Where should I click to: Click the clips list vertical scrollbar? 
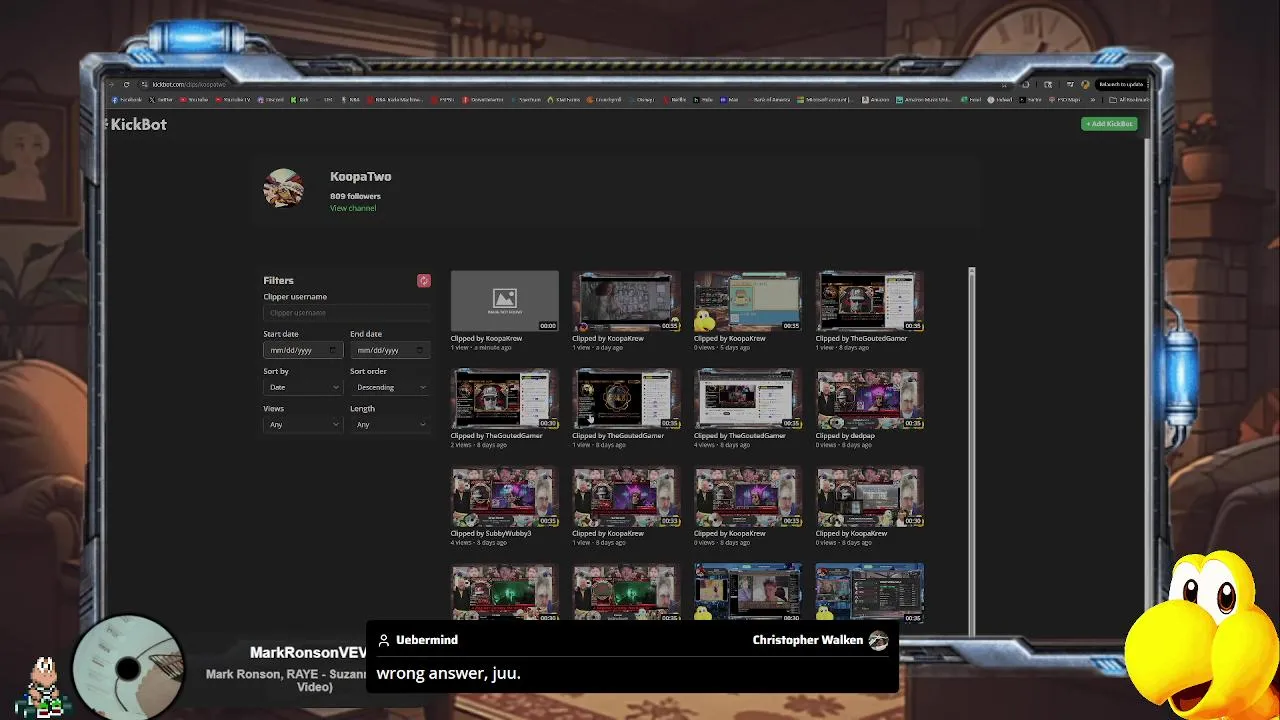(x=971, y=450)
